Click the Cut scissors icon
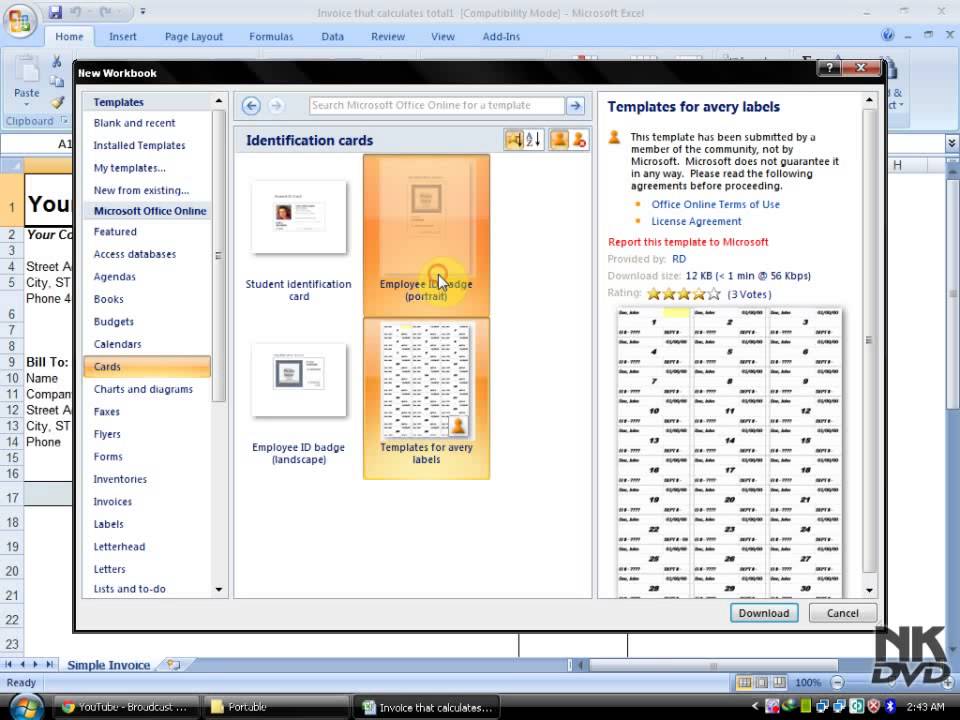960x720 pixels. [56, 61]
